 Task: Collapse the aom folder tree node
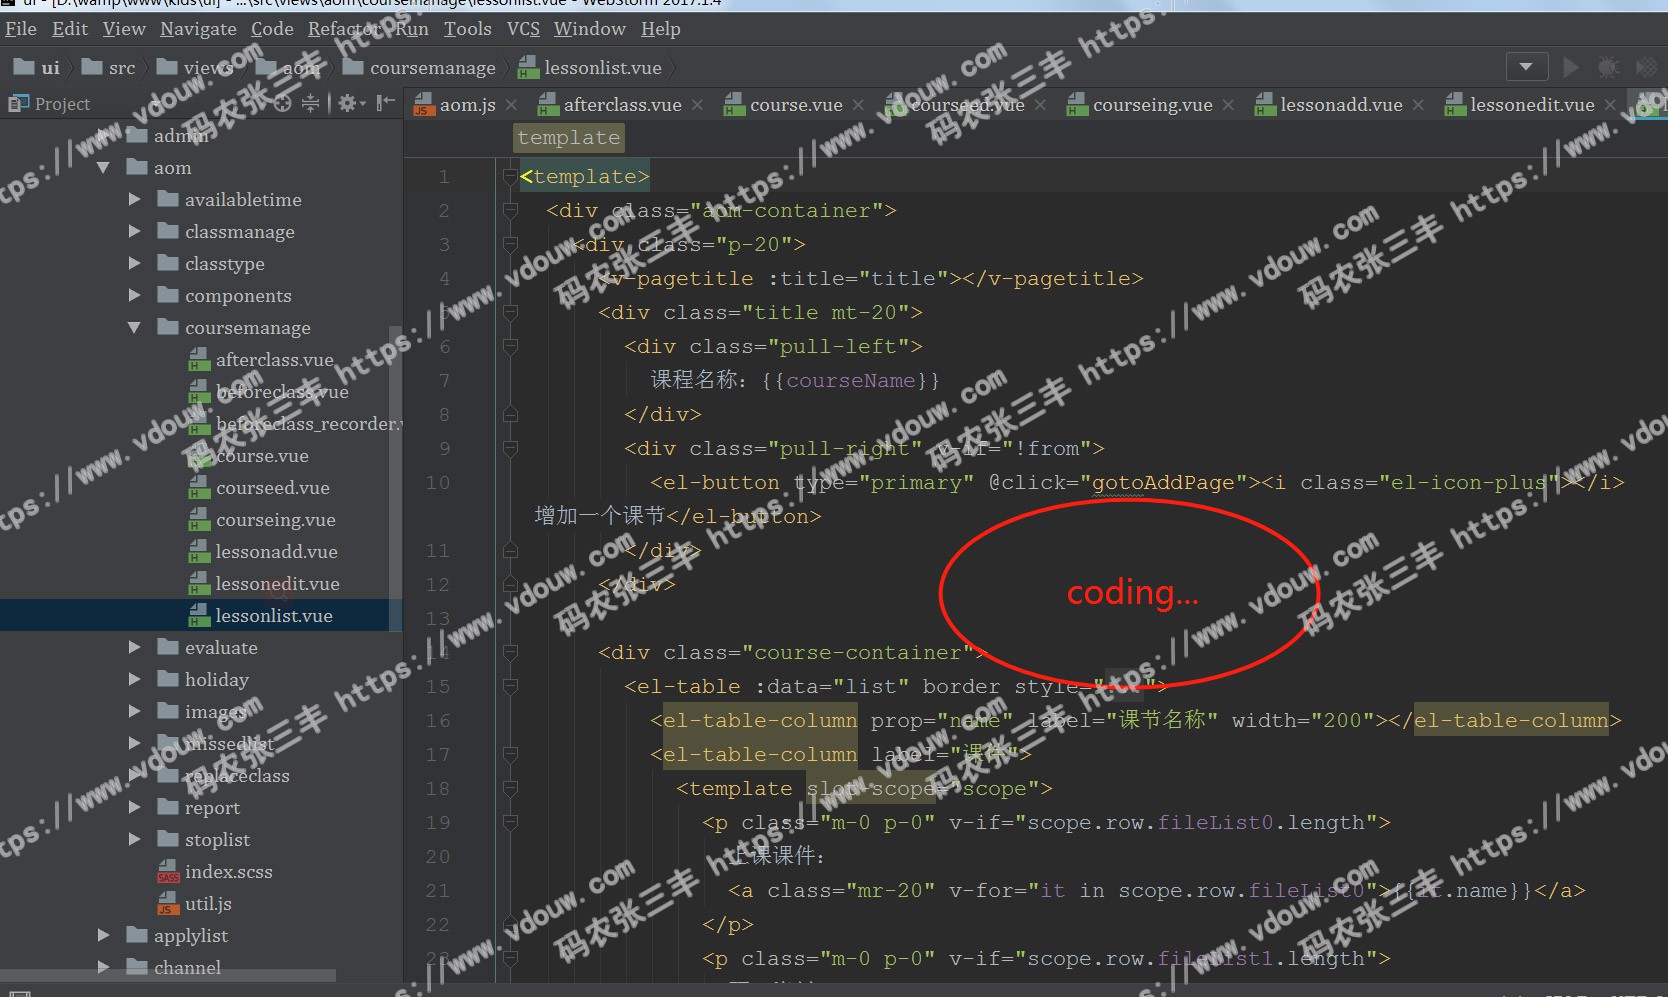103,168
